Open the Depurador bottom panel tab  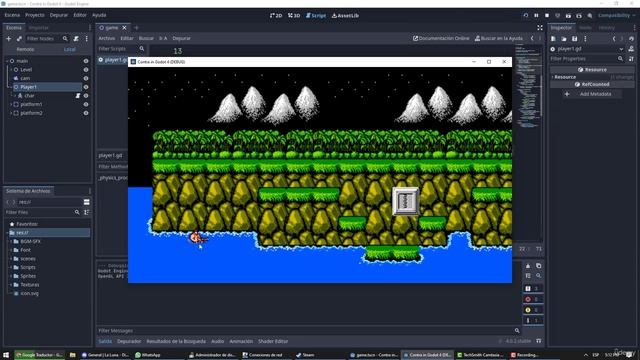(129, 341)
